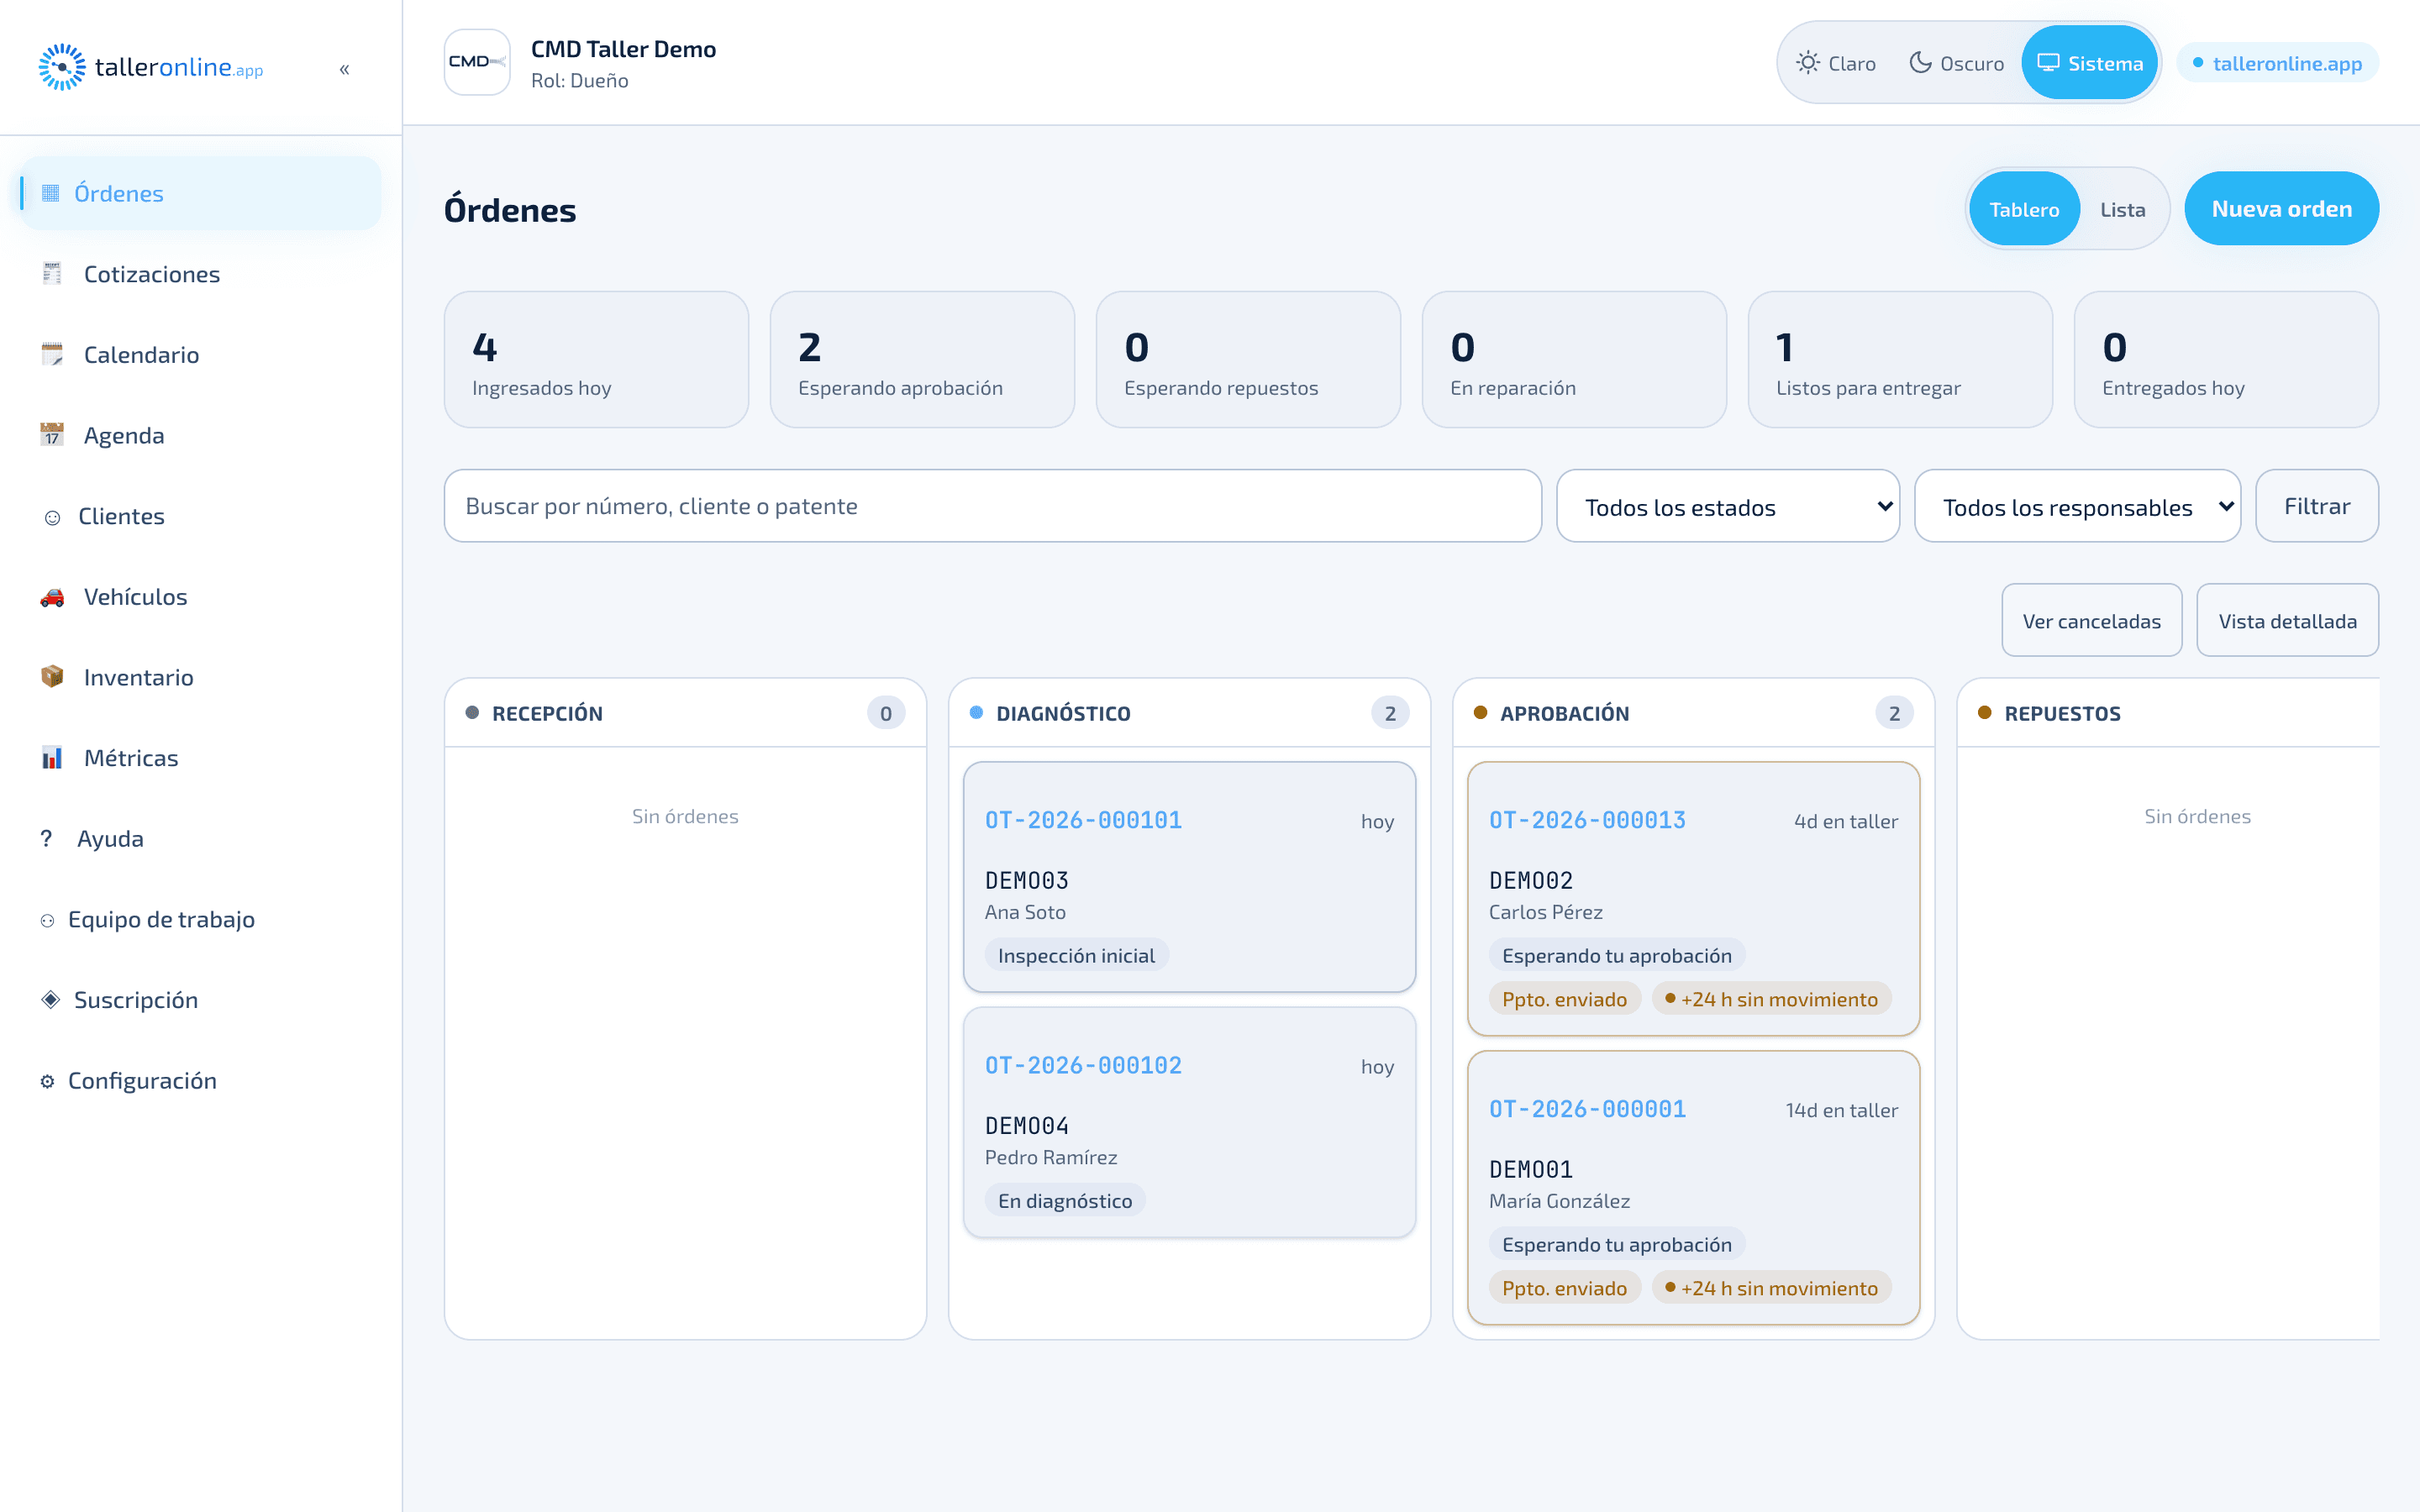
Task: Click the Cotizaciones document icon
Action: coord(52,274)
